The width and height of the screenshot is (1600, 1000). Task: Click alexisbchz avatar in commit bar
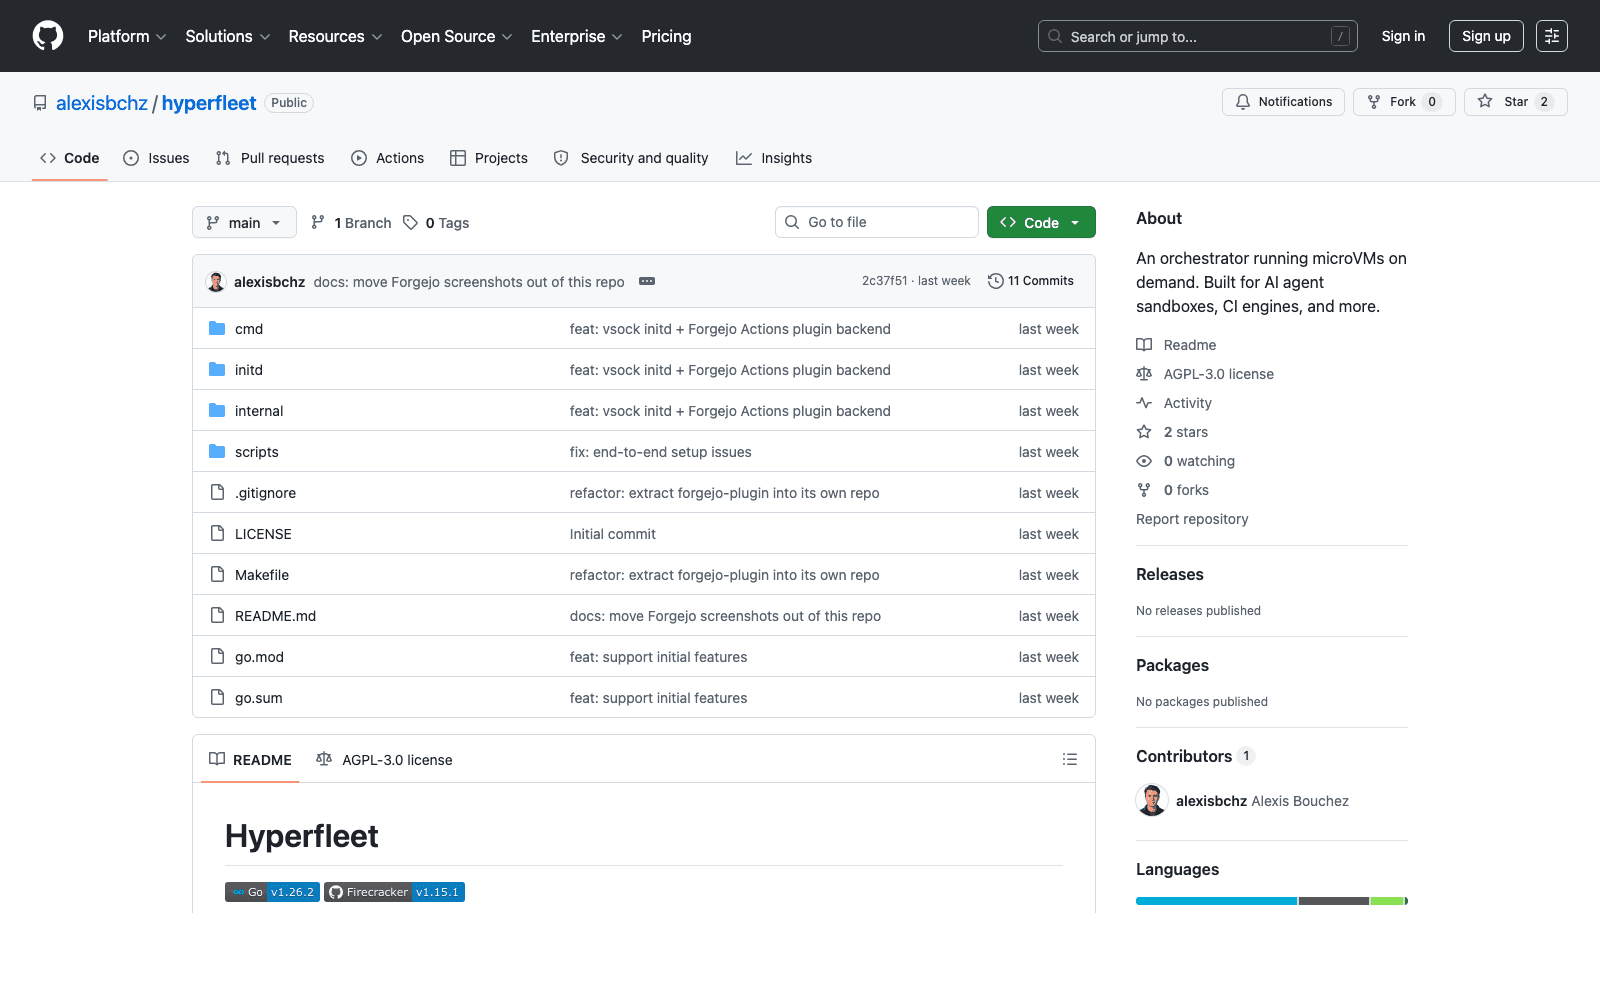(x=216, y=282)
